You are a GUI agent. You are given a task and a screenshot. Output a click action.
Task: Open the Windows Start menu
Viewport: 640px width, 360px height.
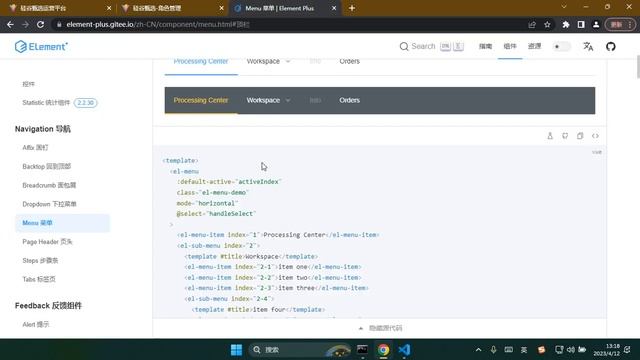tap(236, 350)
